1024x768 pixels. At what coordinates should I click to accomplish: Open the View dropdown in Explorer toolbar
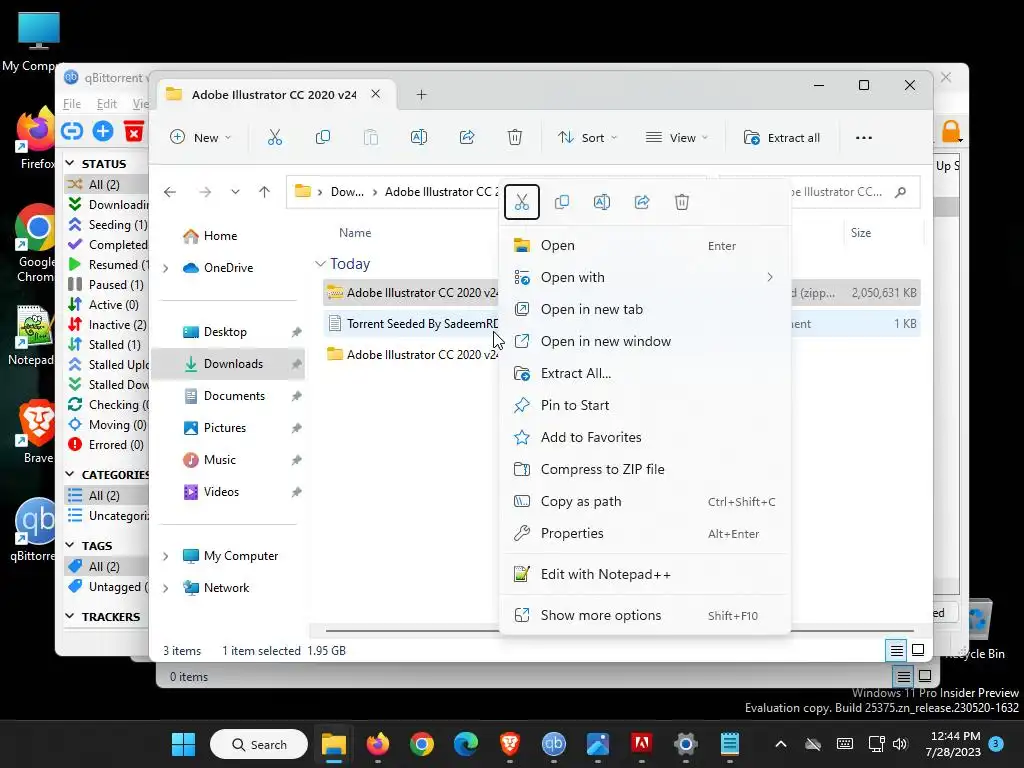(677, 138)
